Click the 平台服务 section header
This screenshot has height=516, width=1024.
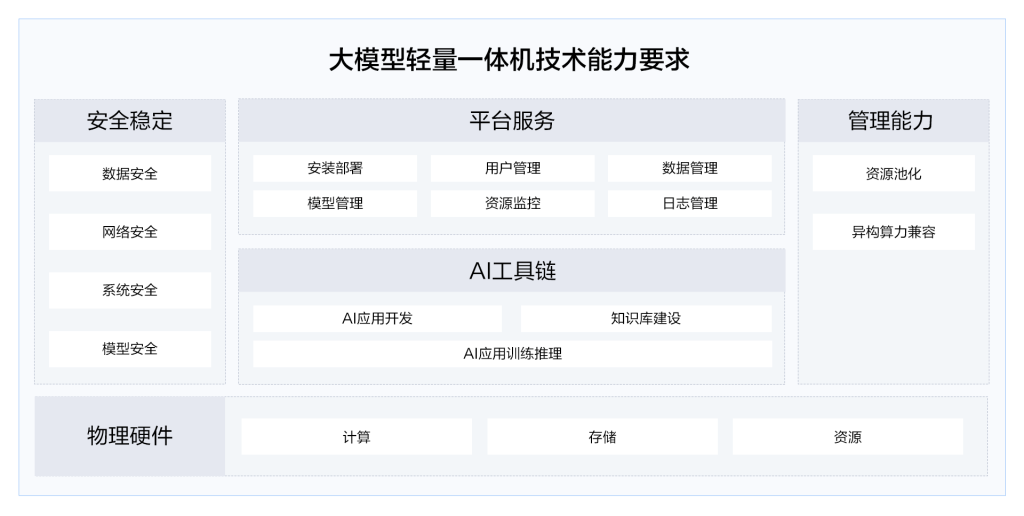[x=511, y=121]
